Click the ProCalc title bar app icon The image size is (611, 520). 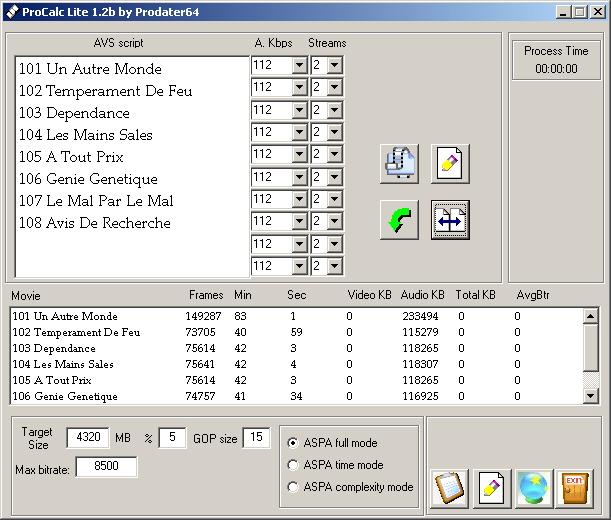(12, 12)
